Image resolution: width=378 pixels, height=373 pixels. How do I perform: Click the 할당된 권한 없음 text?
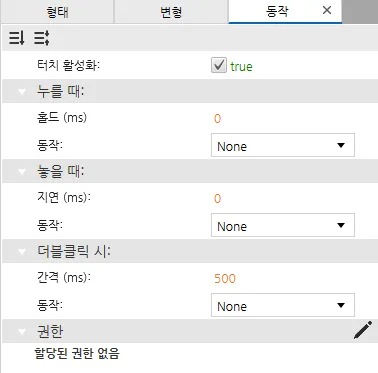click(77, 353)
